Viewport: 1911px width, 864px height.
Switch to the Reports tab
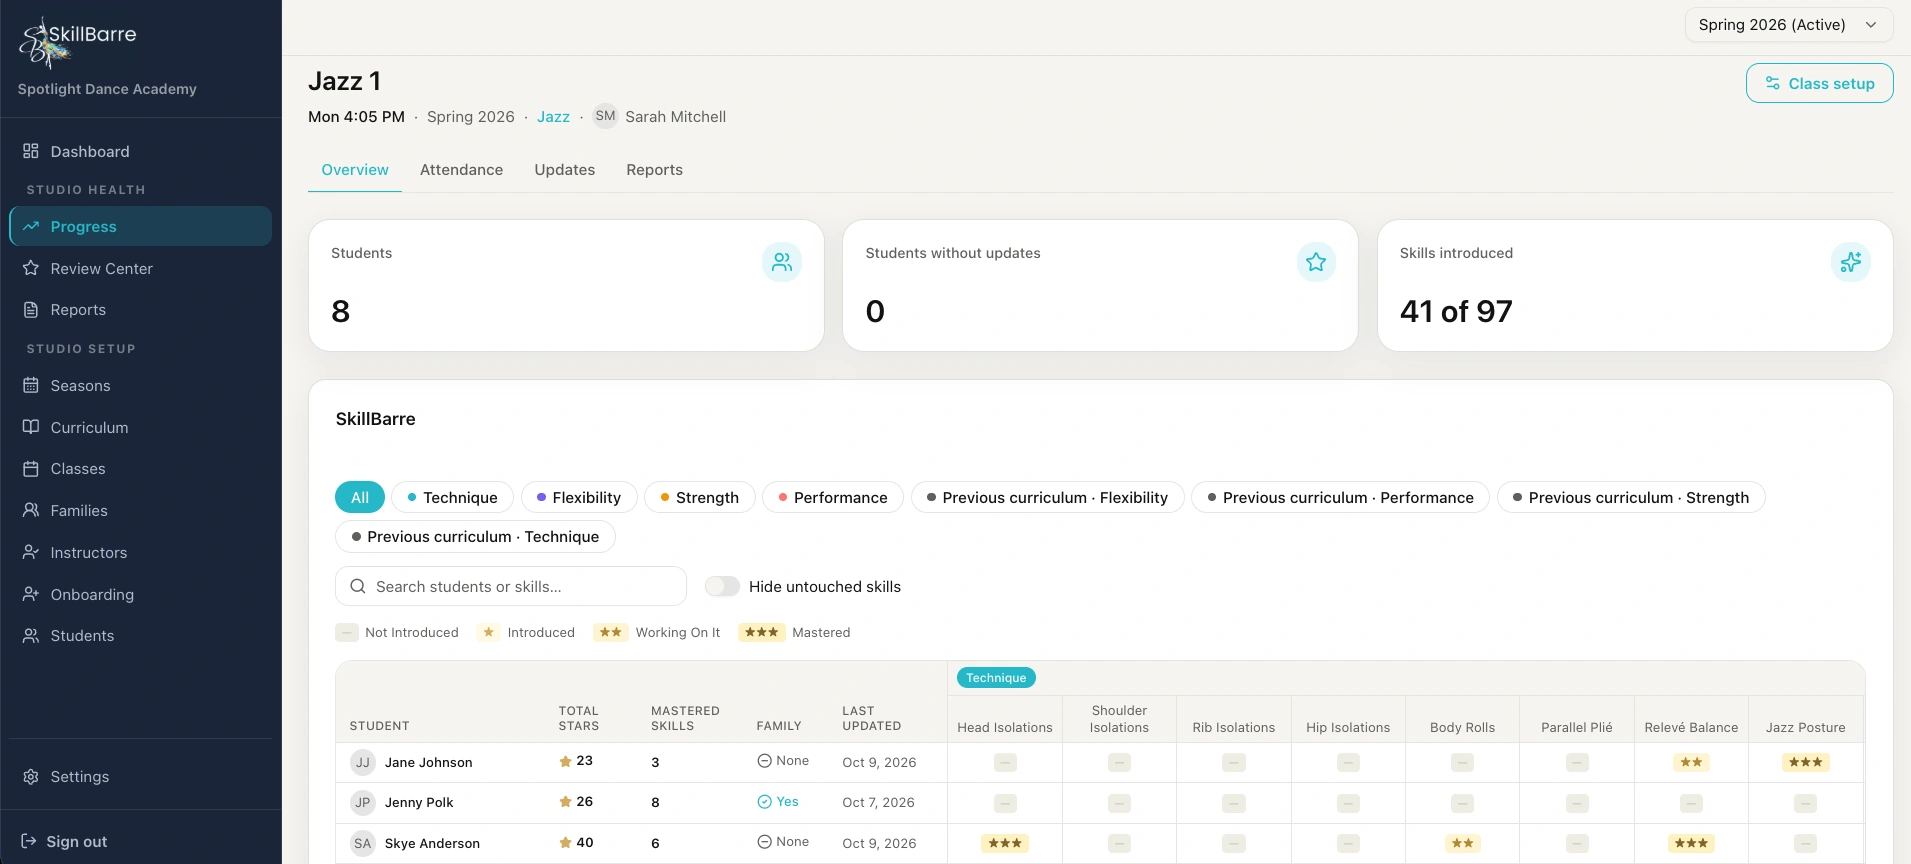point(655,170)
